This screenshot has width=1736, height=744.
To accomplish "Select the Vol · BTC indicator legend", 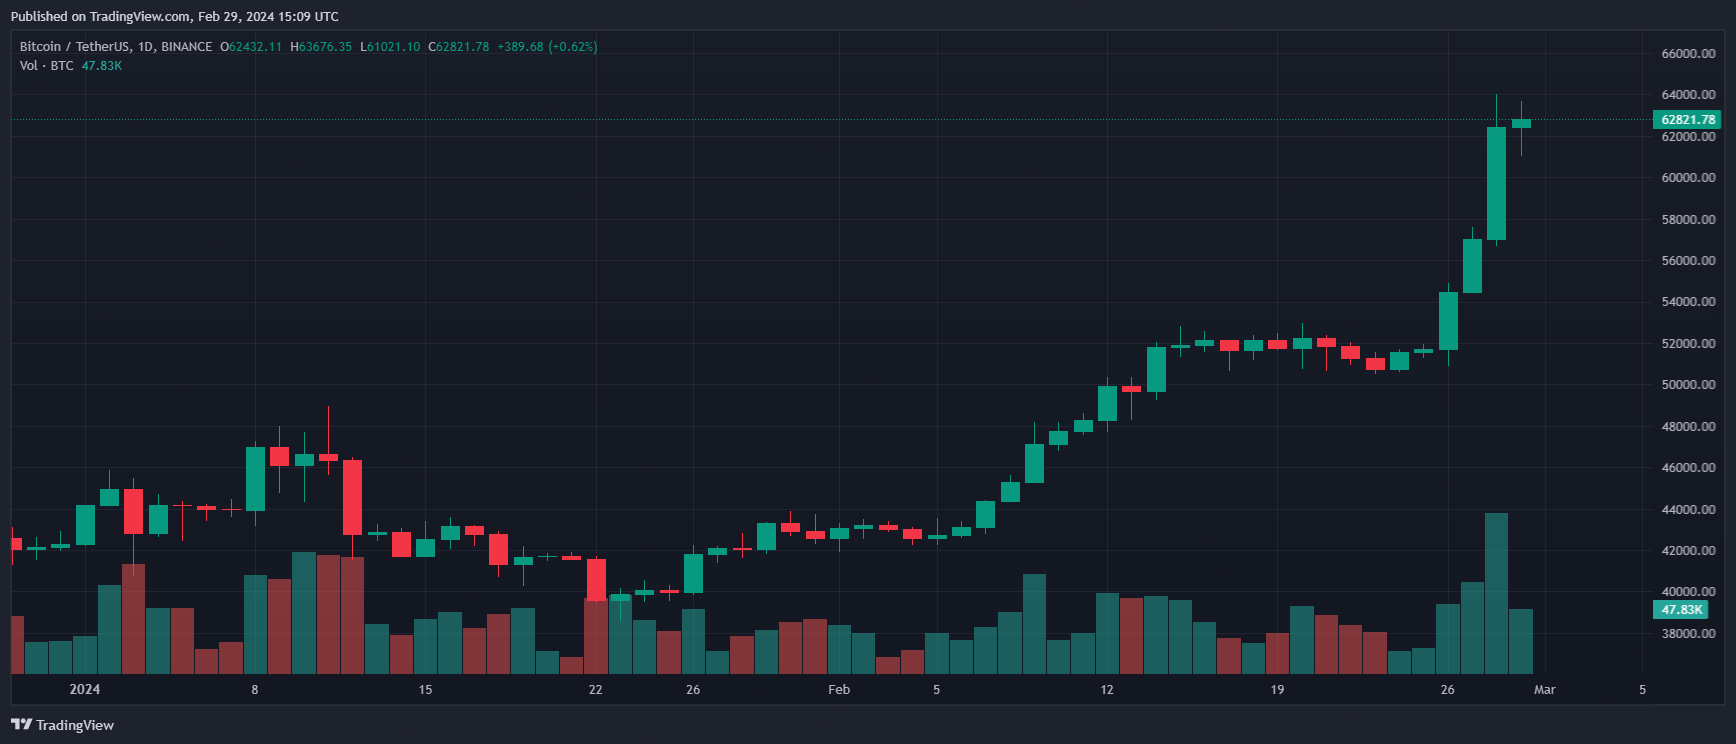I will [x=47, y=66].
